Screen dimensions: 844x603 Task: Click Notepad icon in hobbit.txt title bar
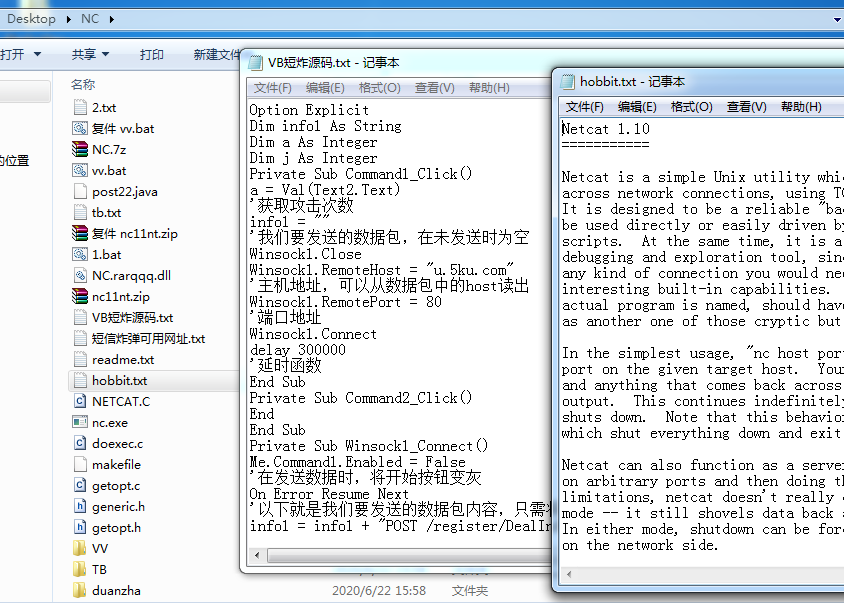tap(567, 81)
